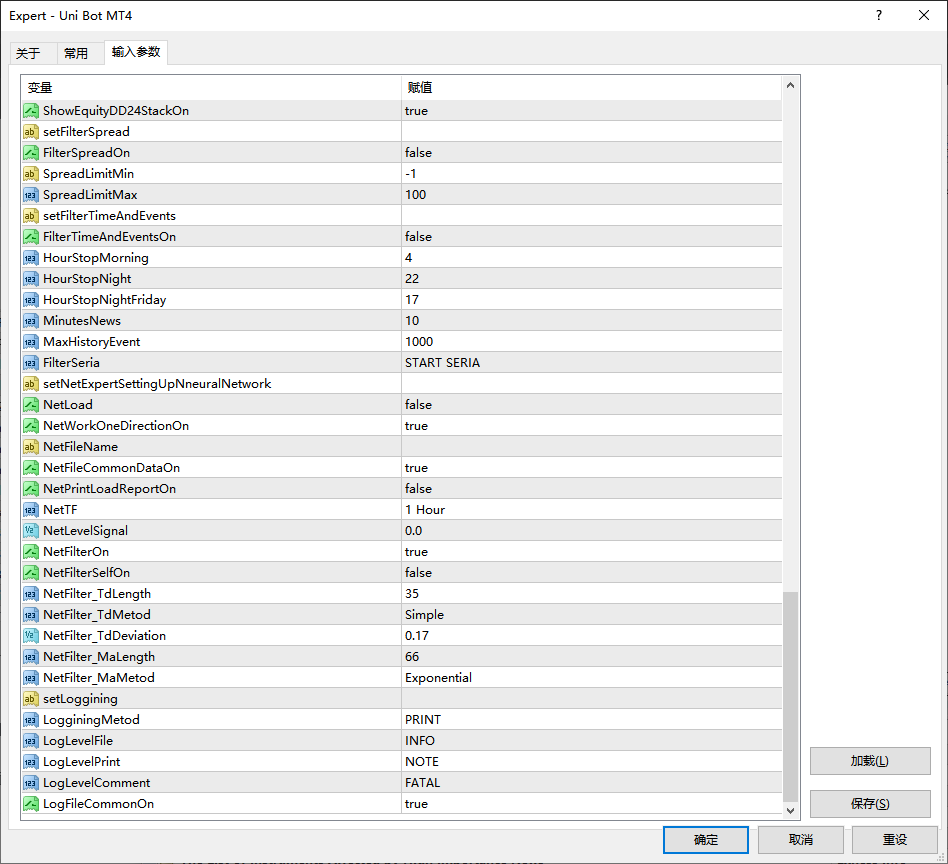Click the SpreadLimitMax integer type icon
This screenshot has width=948, height=864.
(x=31, y=195)
